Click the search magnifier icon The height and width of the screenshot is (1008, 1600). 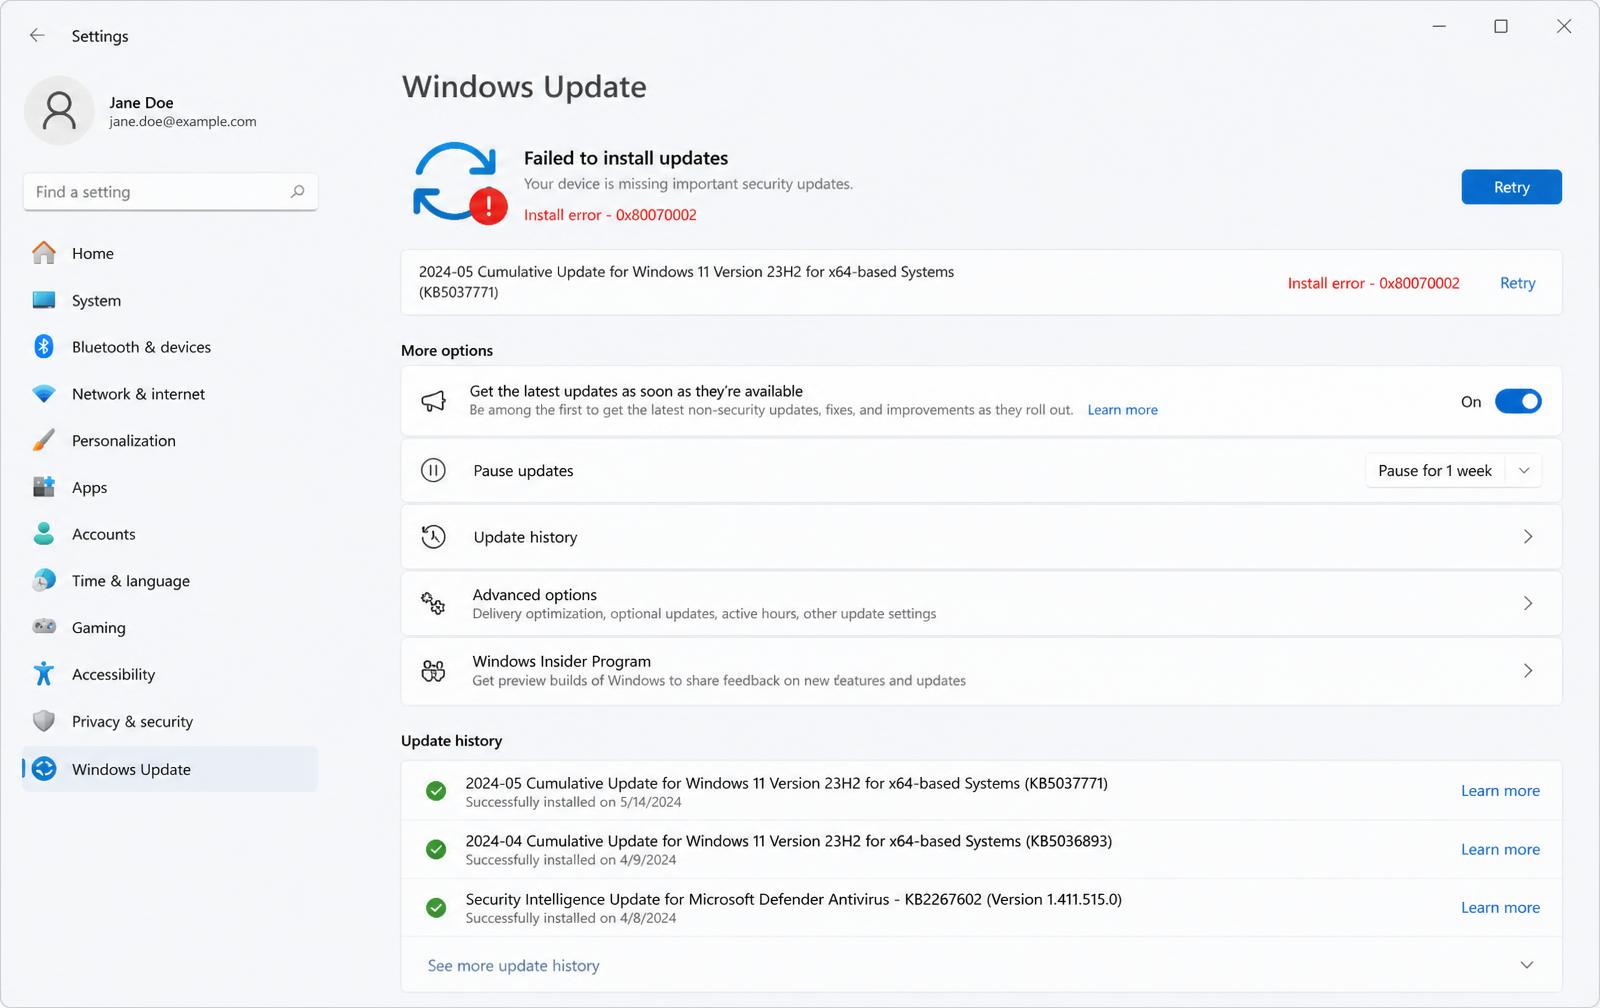click(297, 191)
